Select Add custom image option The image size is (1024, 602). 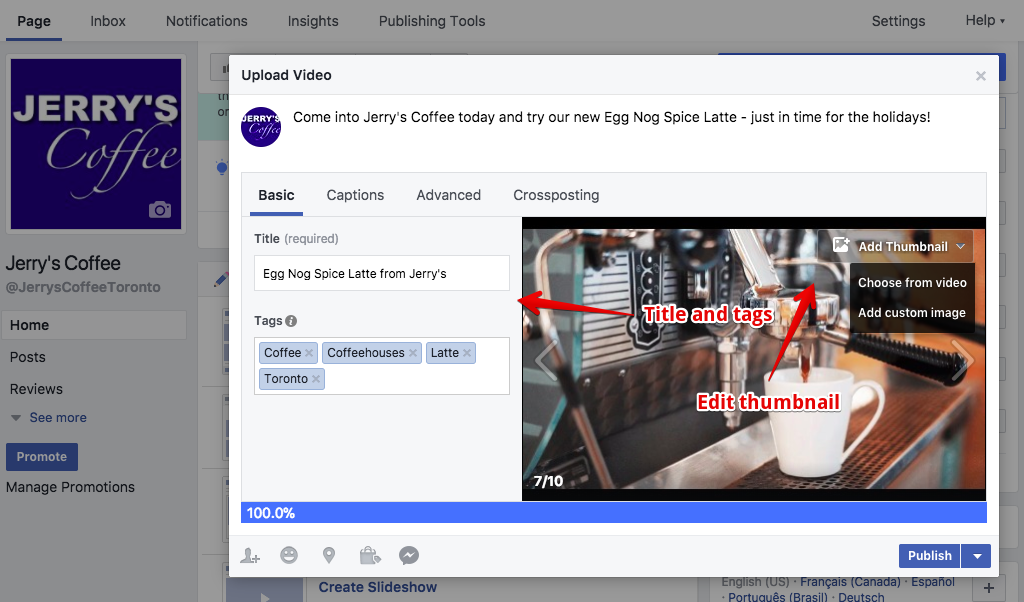coord(912,313)
